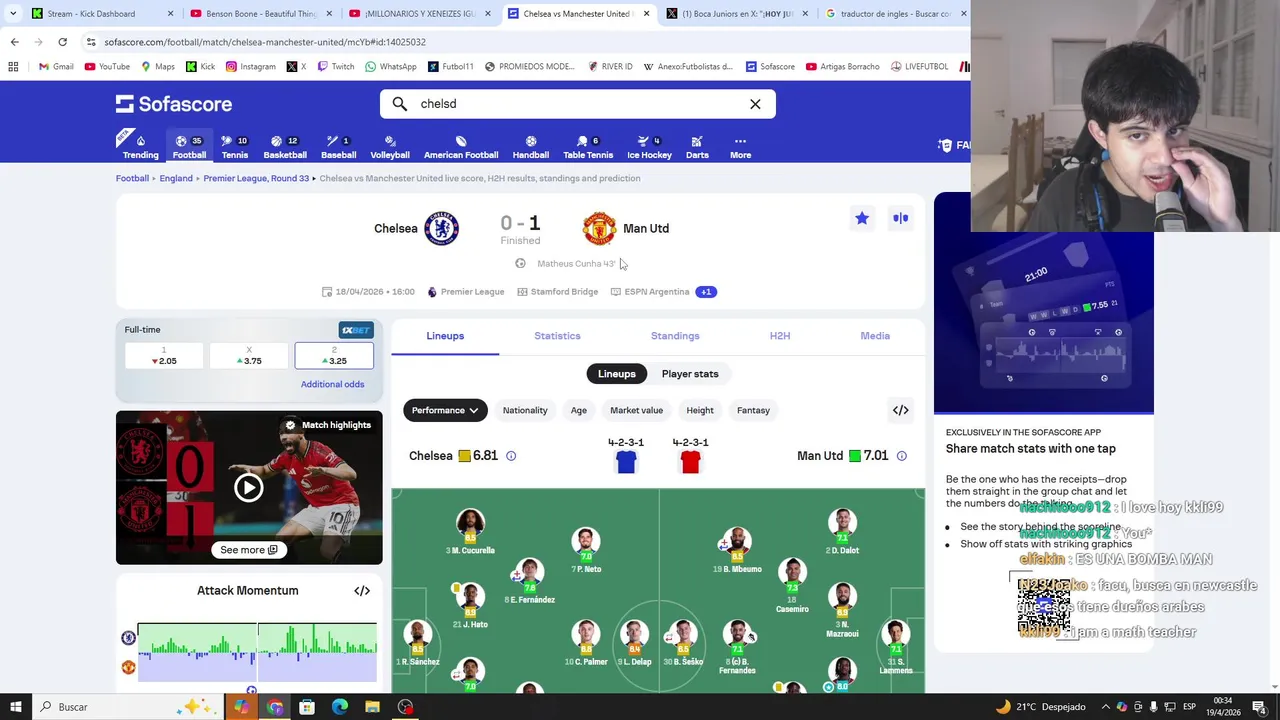Viewport: 1280px width, 720px height.
Task: Open the England breadcrumb link
Action: click(176, 178)
